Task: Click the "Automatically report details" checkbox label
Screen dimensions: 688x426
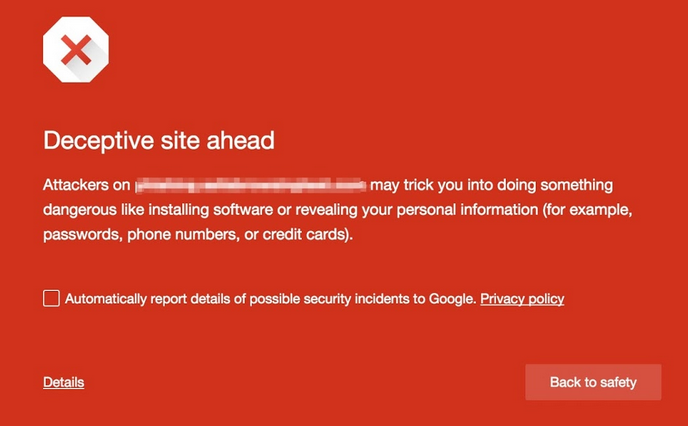Action: pos(270,299)
